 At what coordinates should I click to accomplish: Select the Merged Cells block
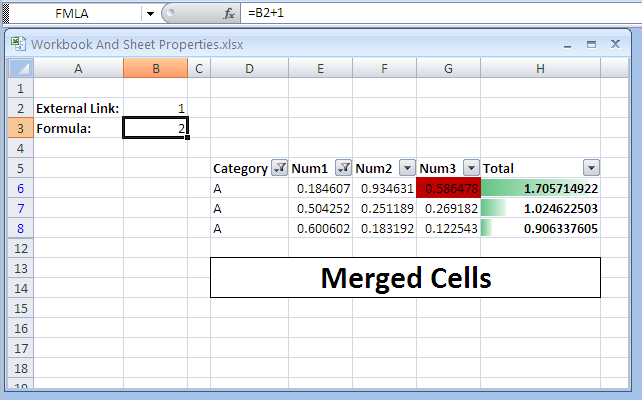point(405,277)
